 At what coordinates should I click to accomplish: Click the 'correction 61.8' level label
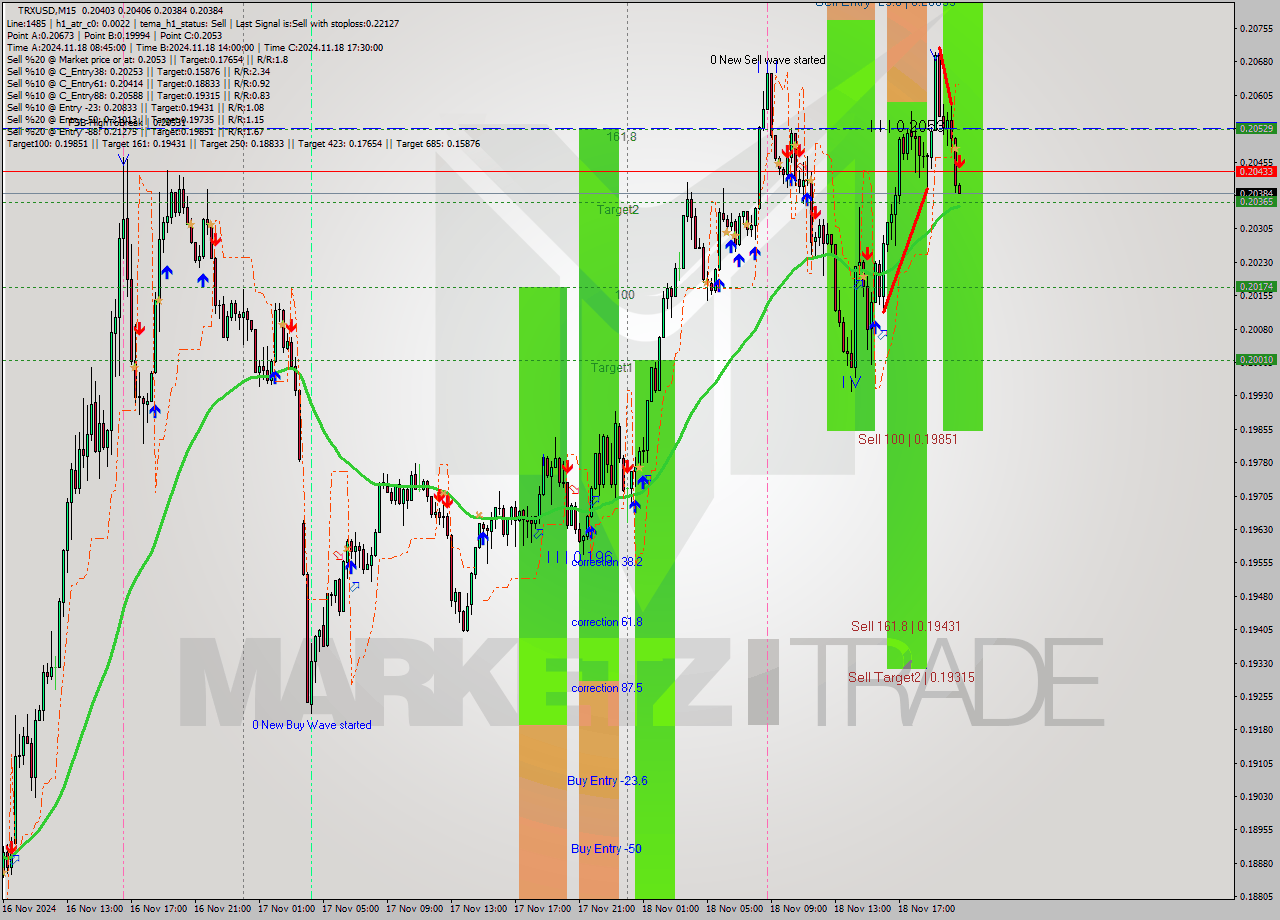point(607,622)
